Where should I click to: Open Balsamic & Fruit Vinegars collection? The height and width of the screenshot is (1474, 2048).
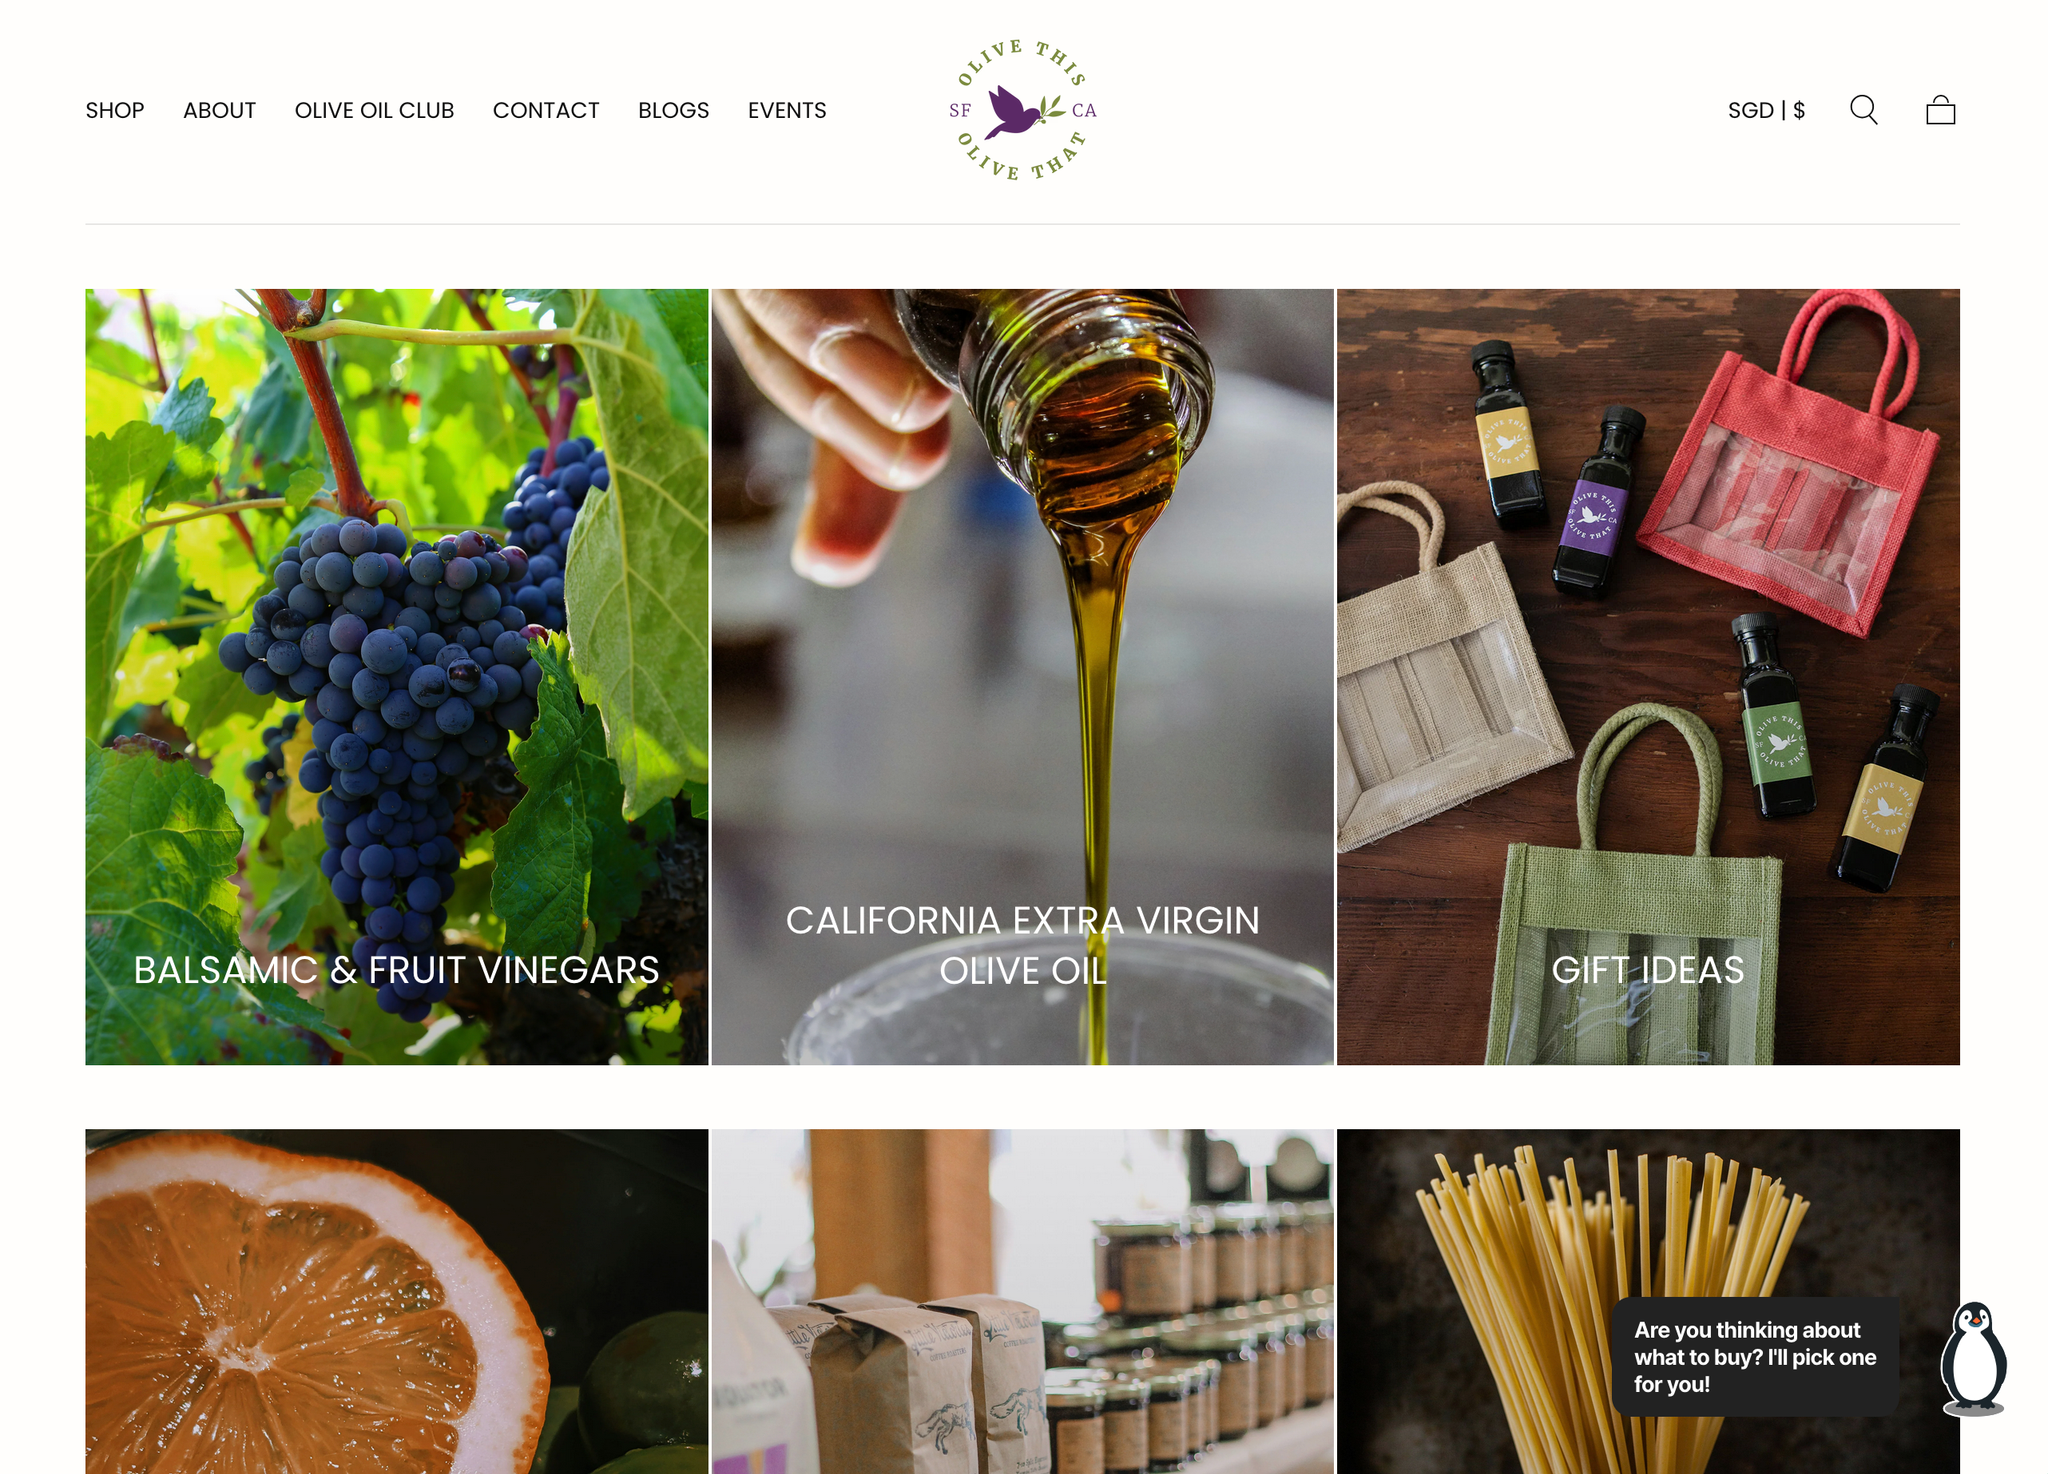(396, 677)
